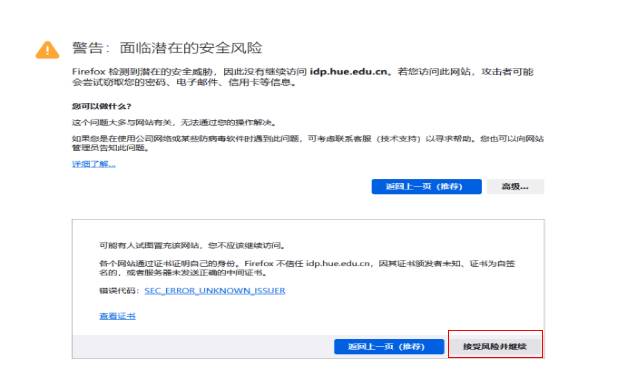The width and height of the screenshot is (628, 382).
Task: Click the lower 返回上一页（推荐） button in advanced panel
Action: click(389, 346)
